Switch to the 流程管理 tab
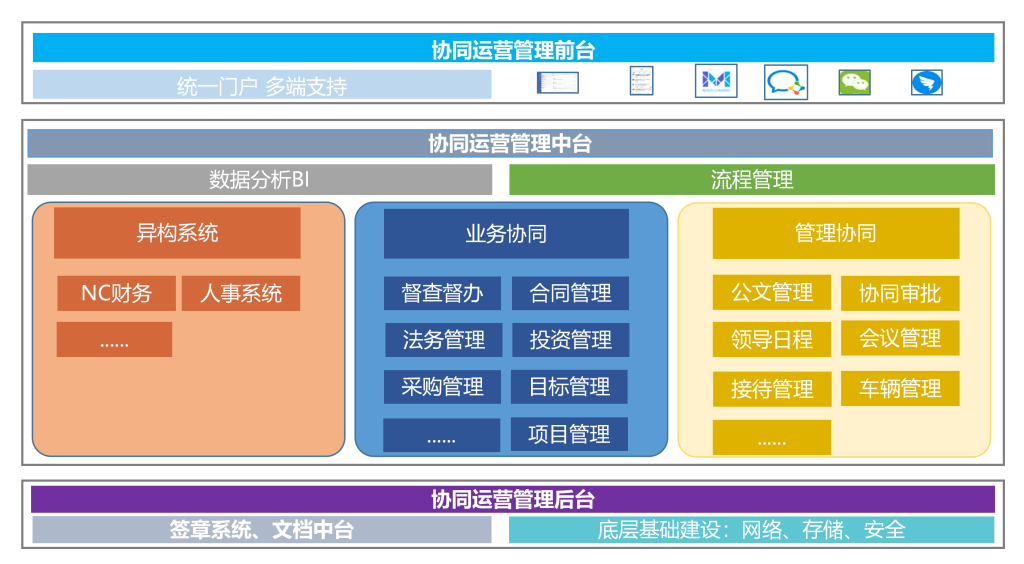Image resolution: width=1024 pixels, height=564 pixels. pos(752,180)
